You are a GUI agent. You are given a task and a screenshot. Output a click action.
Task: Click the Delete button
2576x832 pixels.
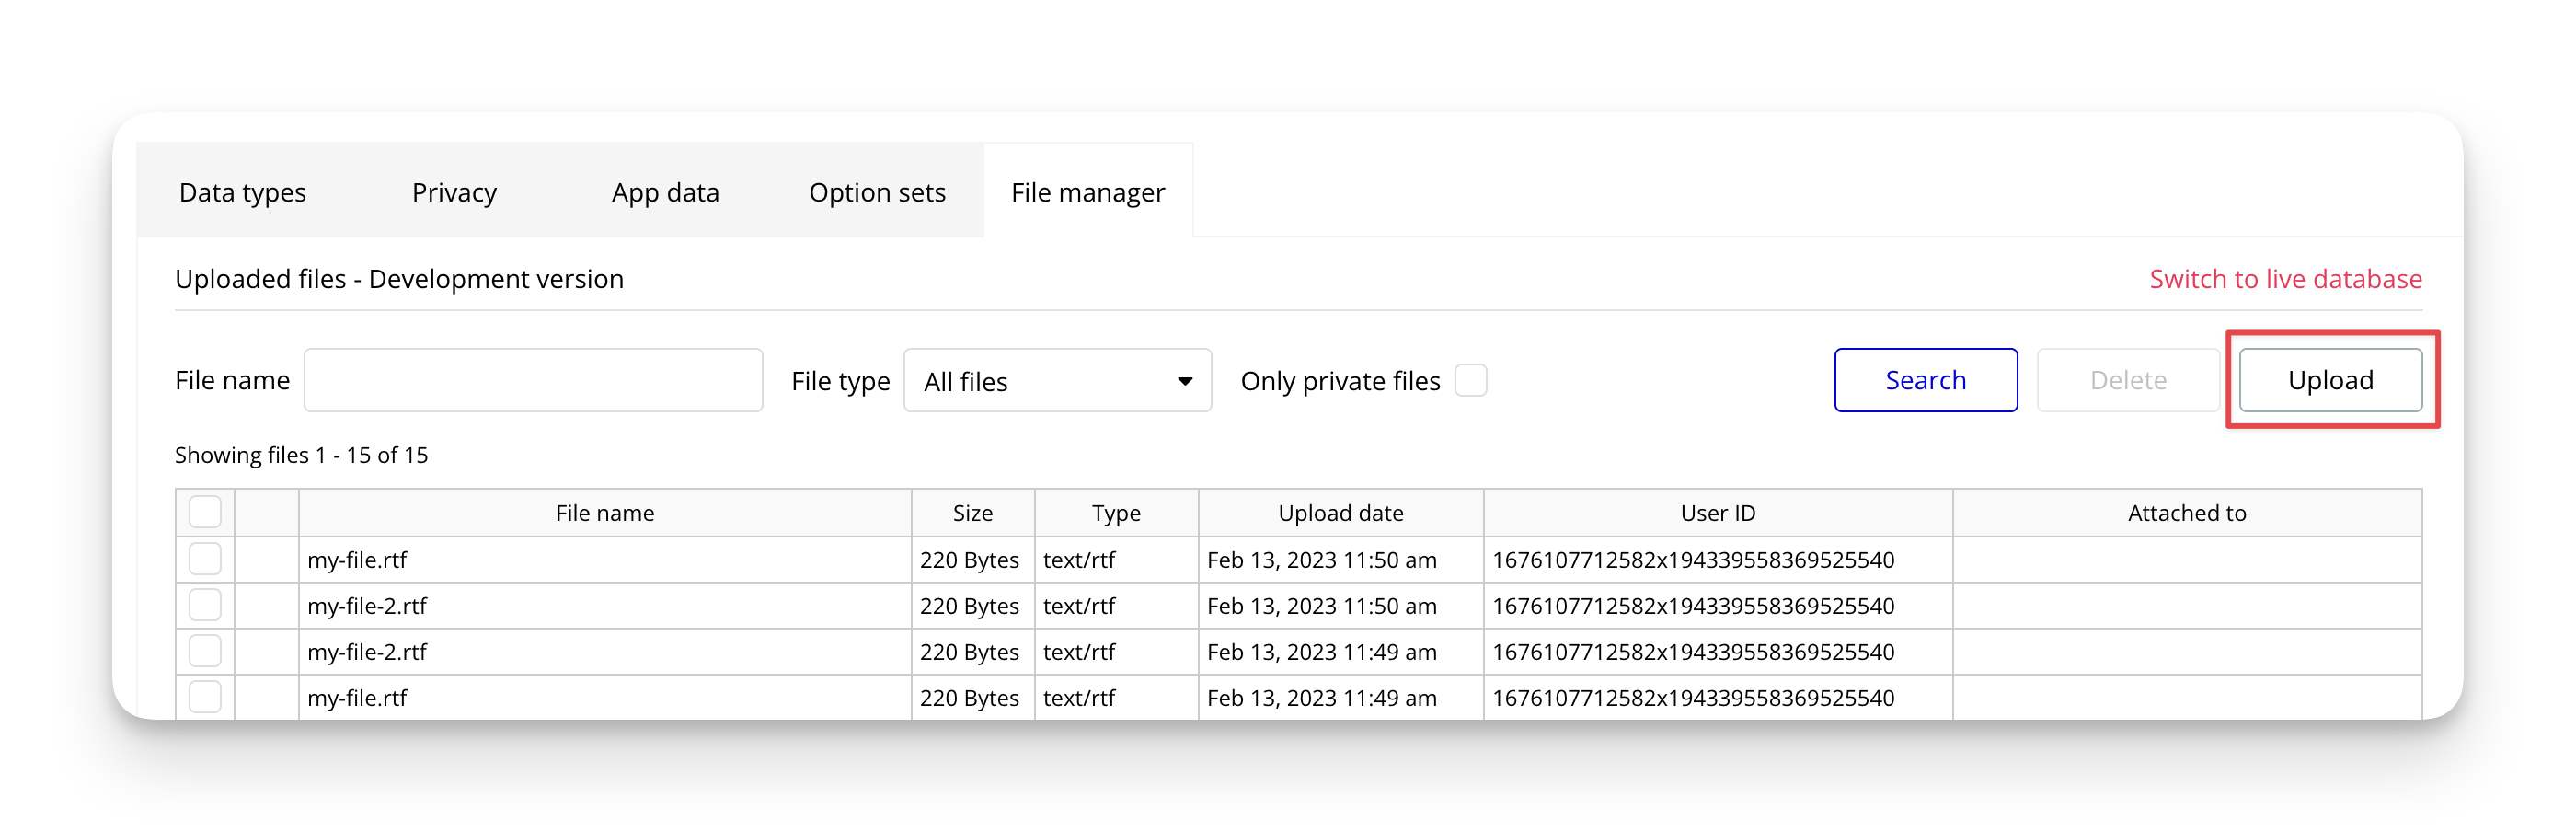click(2127, 380)
